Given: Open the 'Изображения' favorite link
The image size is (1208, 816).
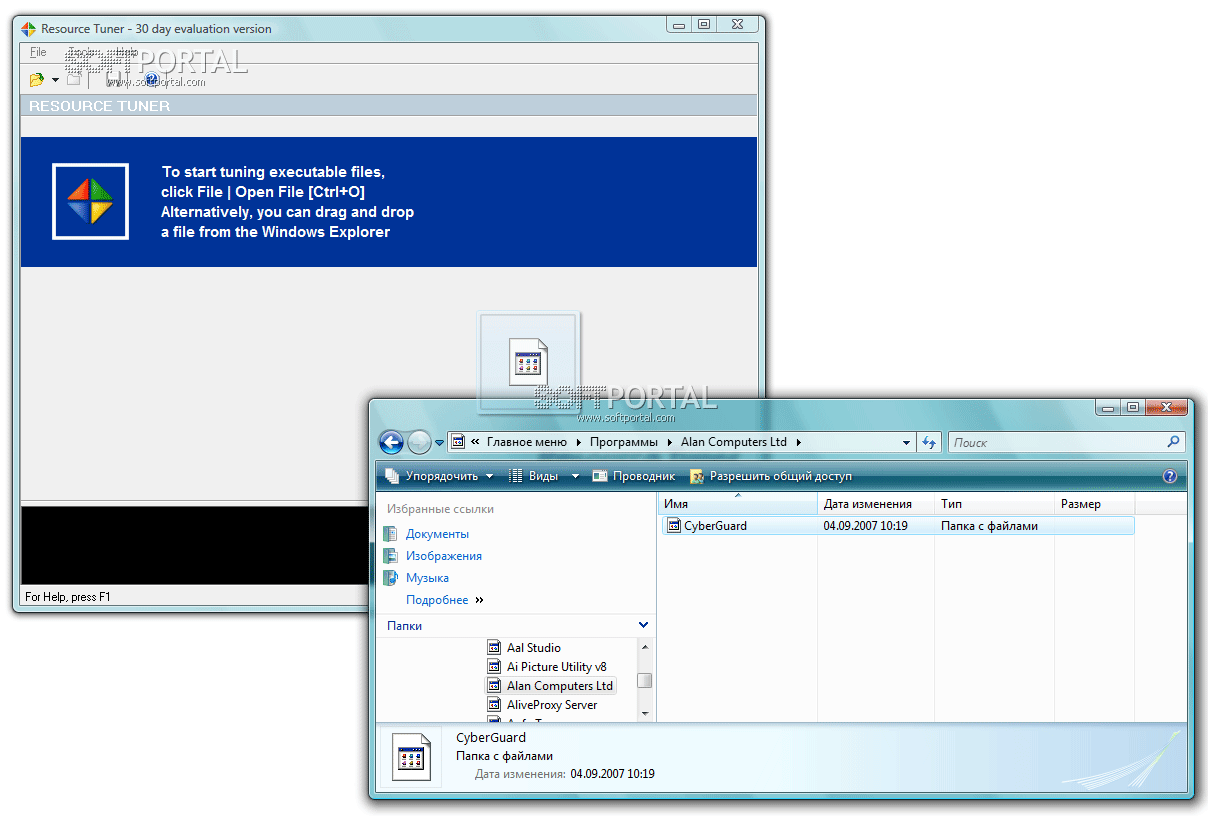Looking at the screenshot, I should point(444,556).
